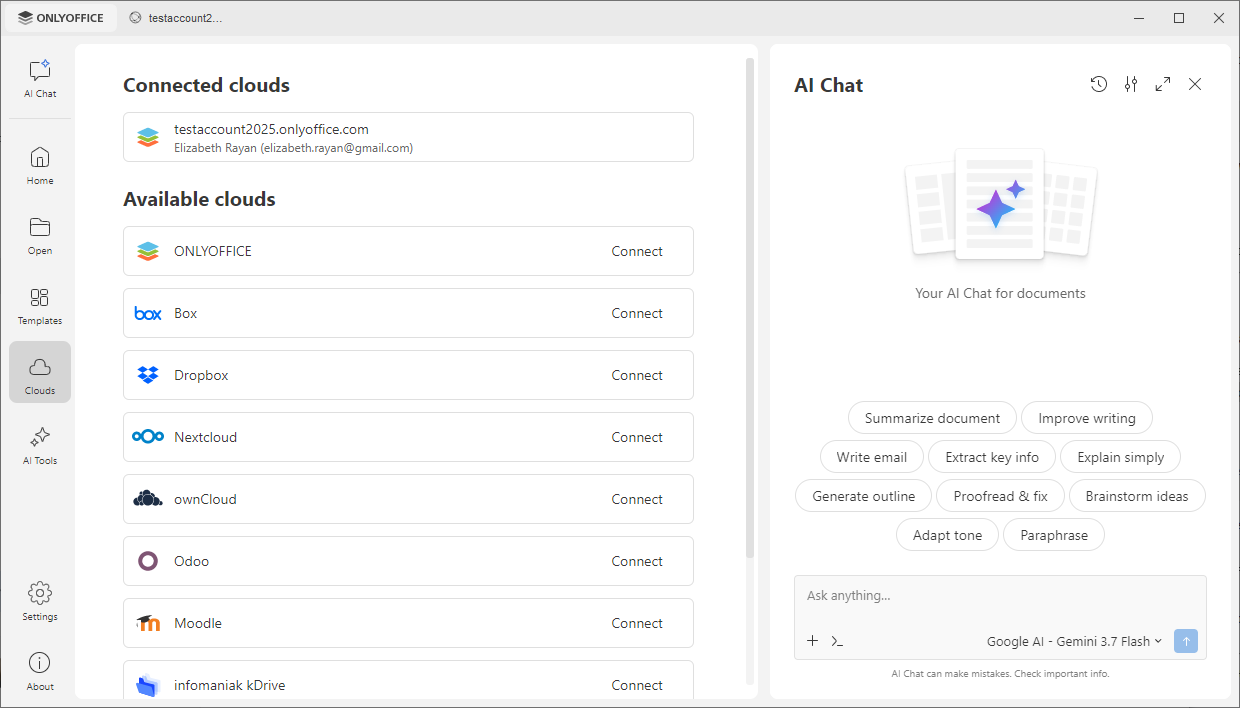Click the Adapt tone chip
This screenshot has width=1240, height=708.
coord(947,535)
